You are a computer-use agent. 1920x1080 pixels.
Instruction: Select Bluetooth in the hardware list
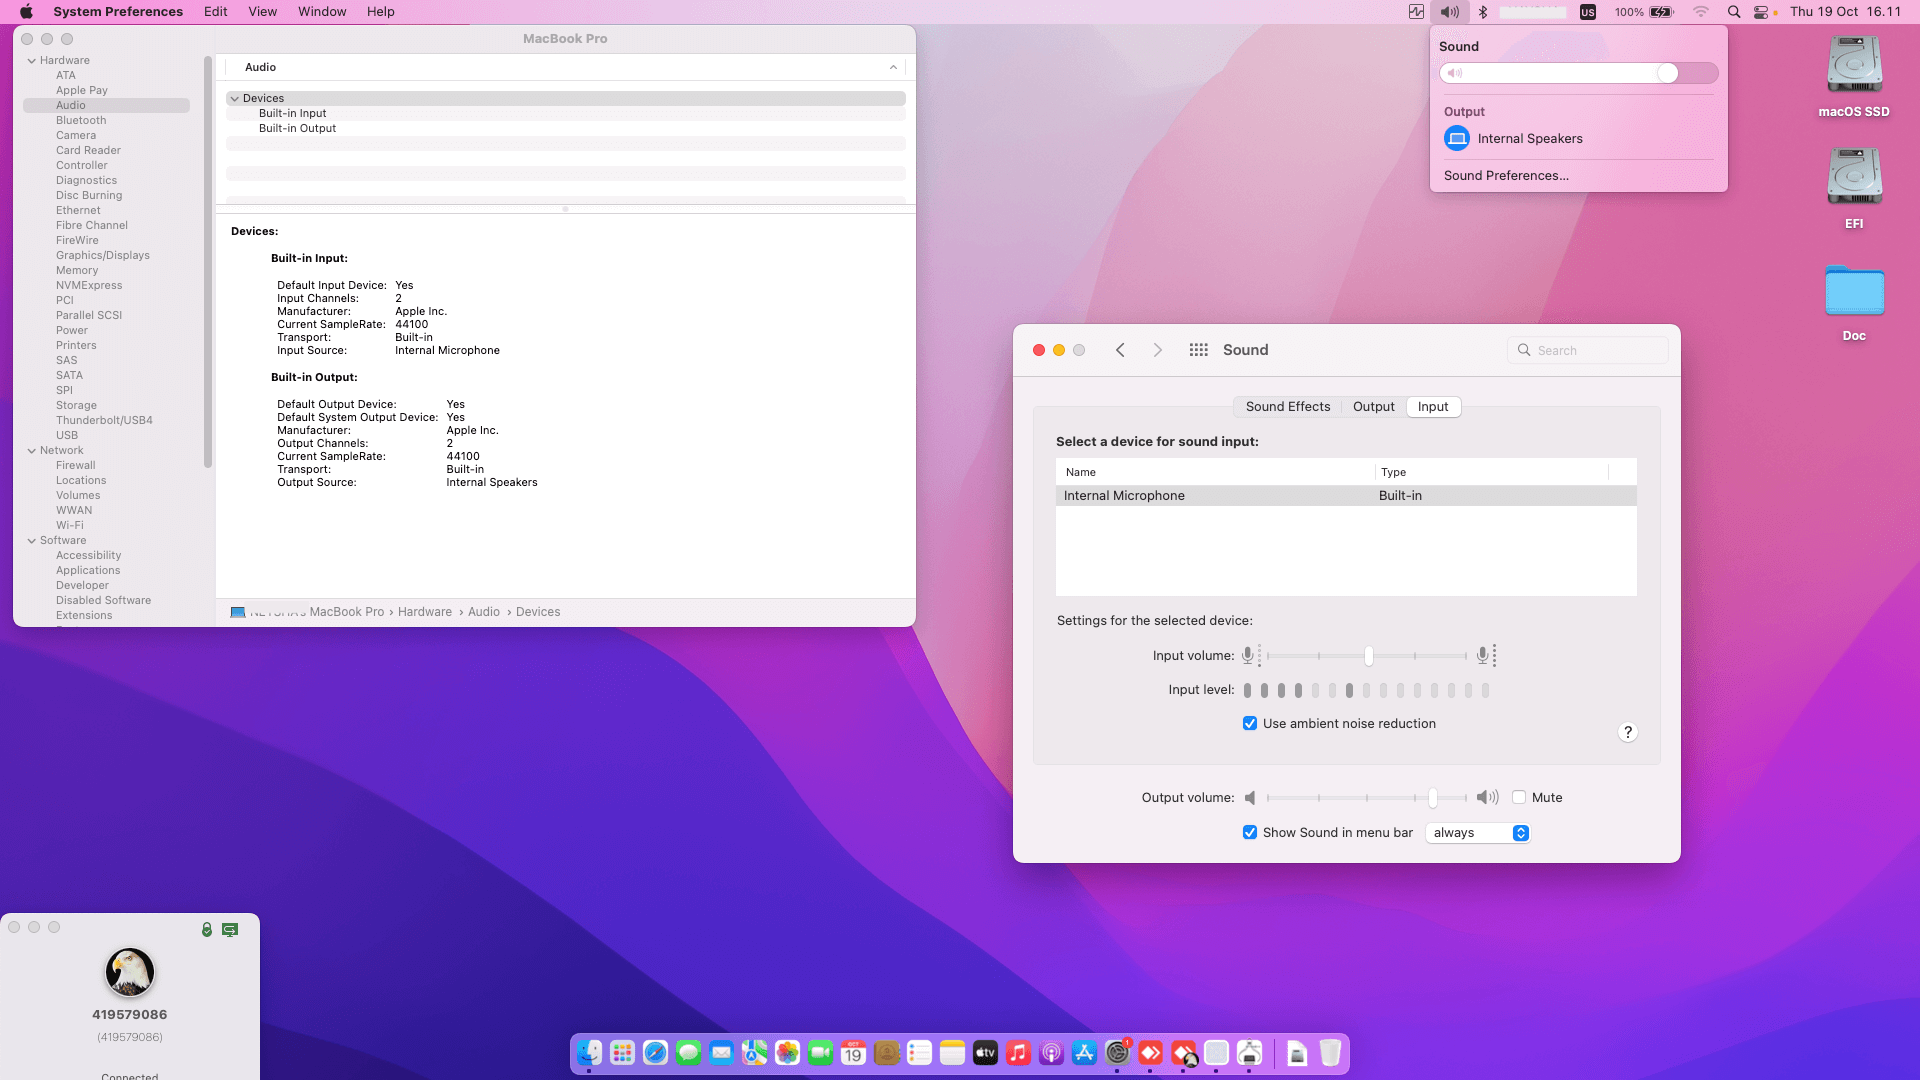point(81,120)
